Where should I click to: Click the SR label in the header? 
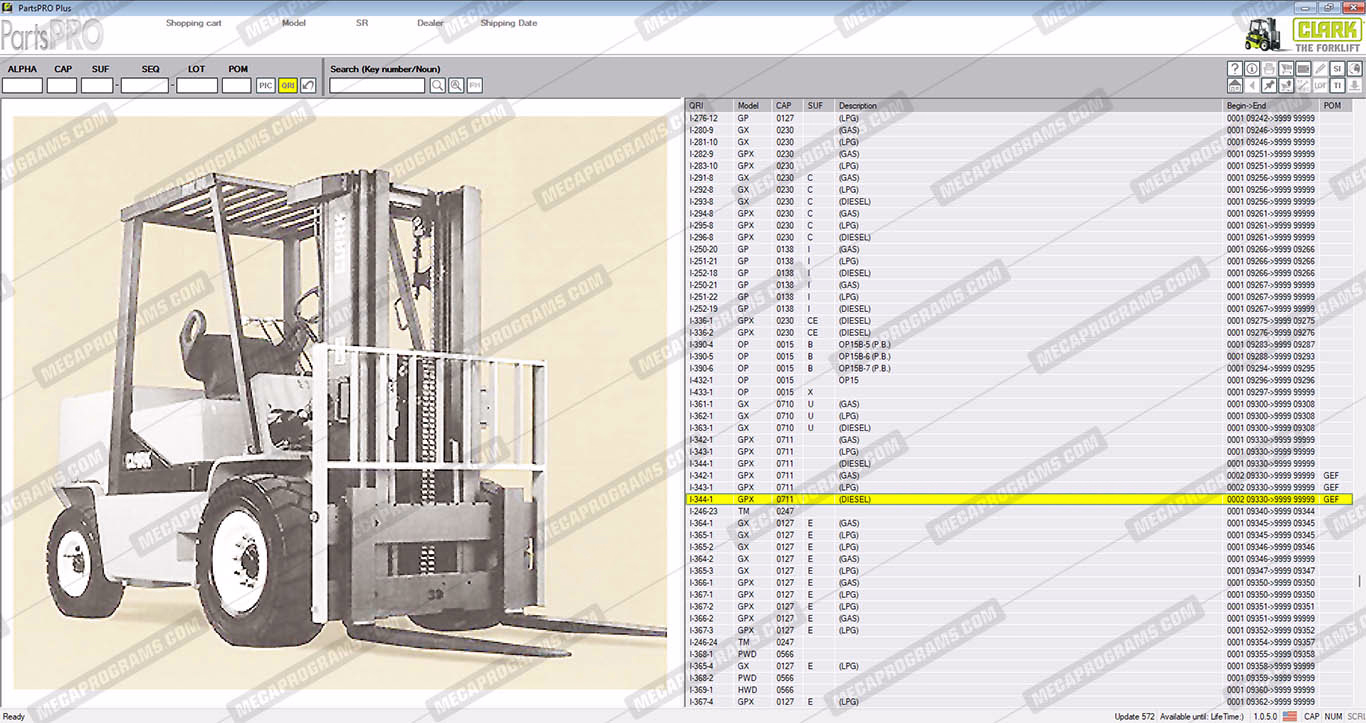pos(362,23)
